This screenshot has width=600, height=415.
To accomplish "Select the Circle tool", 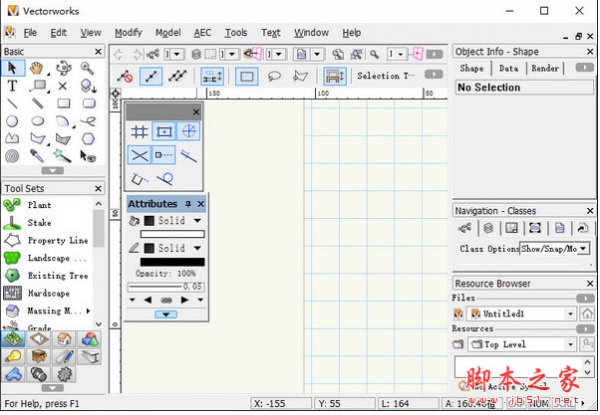I will (12, 121).
